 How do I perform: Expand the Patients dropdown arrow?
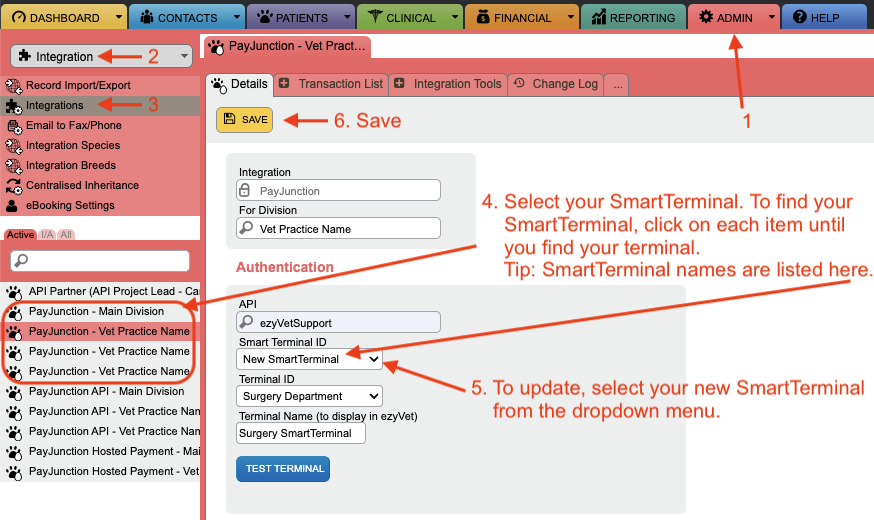tap(347, 17)
